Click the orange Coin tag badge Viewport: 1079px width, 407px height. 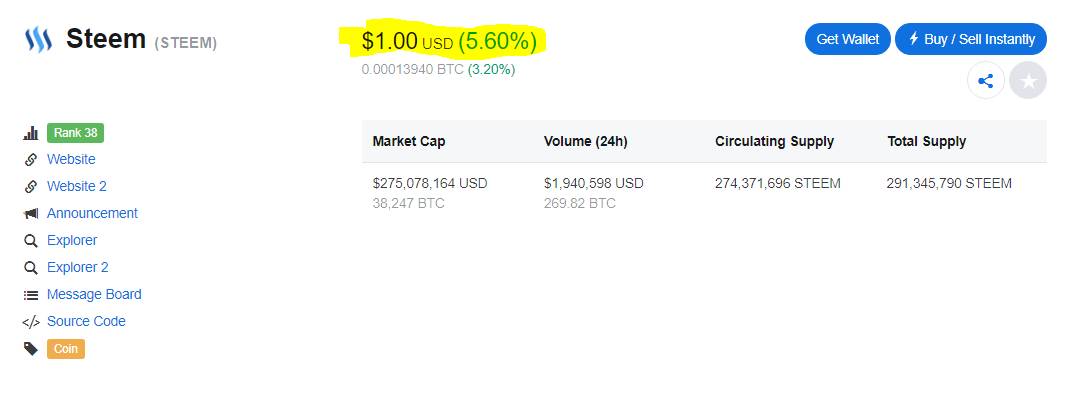[x=66, y=349]
